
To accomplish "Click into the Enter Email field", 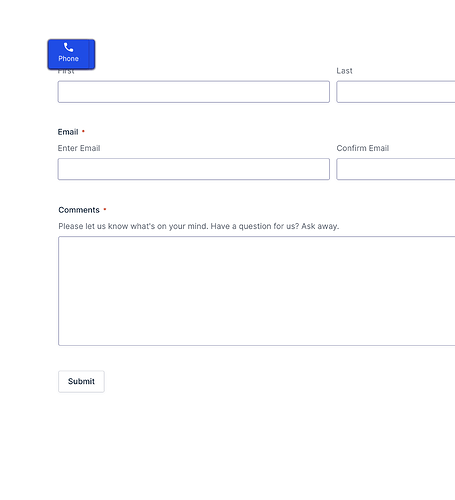I will [x=194, y=169].
